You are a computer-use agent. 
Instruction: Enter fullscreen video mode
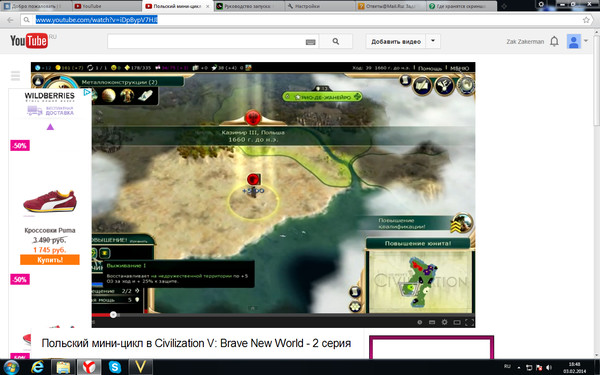[x=469, y=322]
